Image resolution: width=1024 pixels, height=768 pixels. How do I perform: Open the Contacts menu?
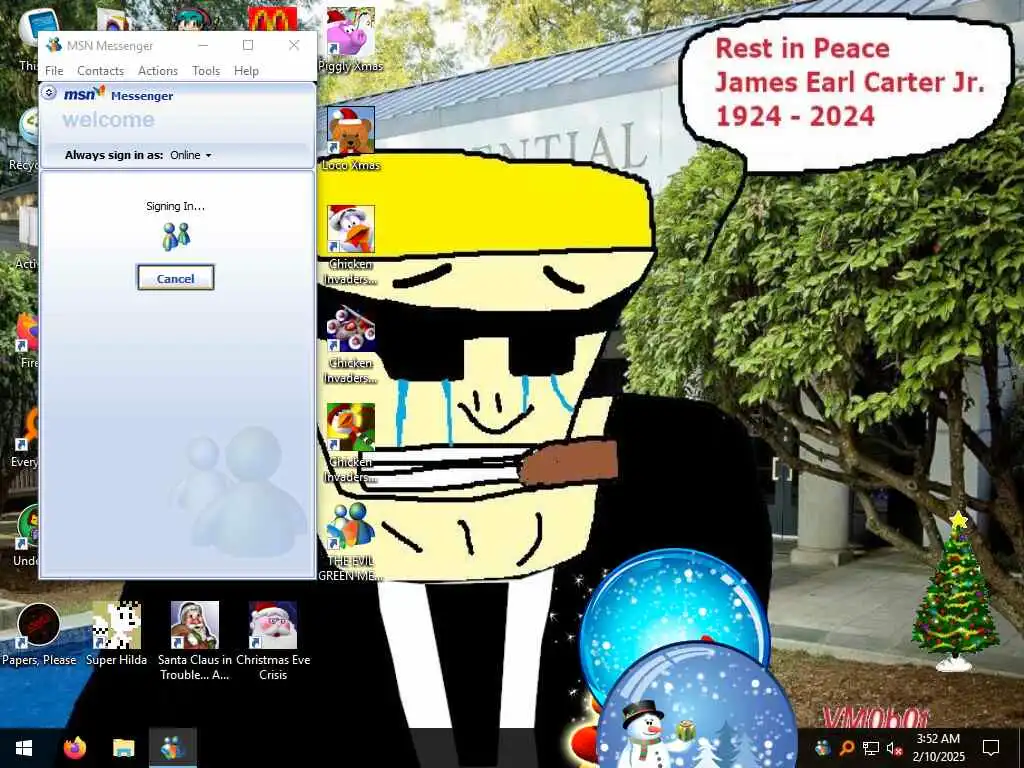click(100, 71)
